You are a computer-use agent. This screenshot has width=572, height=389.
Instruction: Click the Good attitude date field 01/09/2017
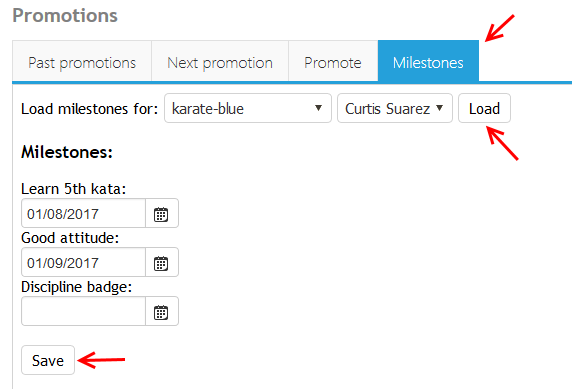[x=84, y=263]
